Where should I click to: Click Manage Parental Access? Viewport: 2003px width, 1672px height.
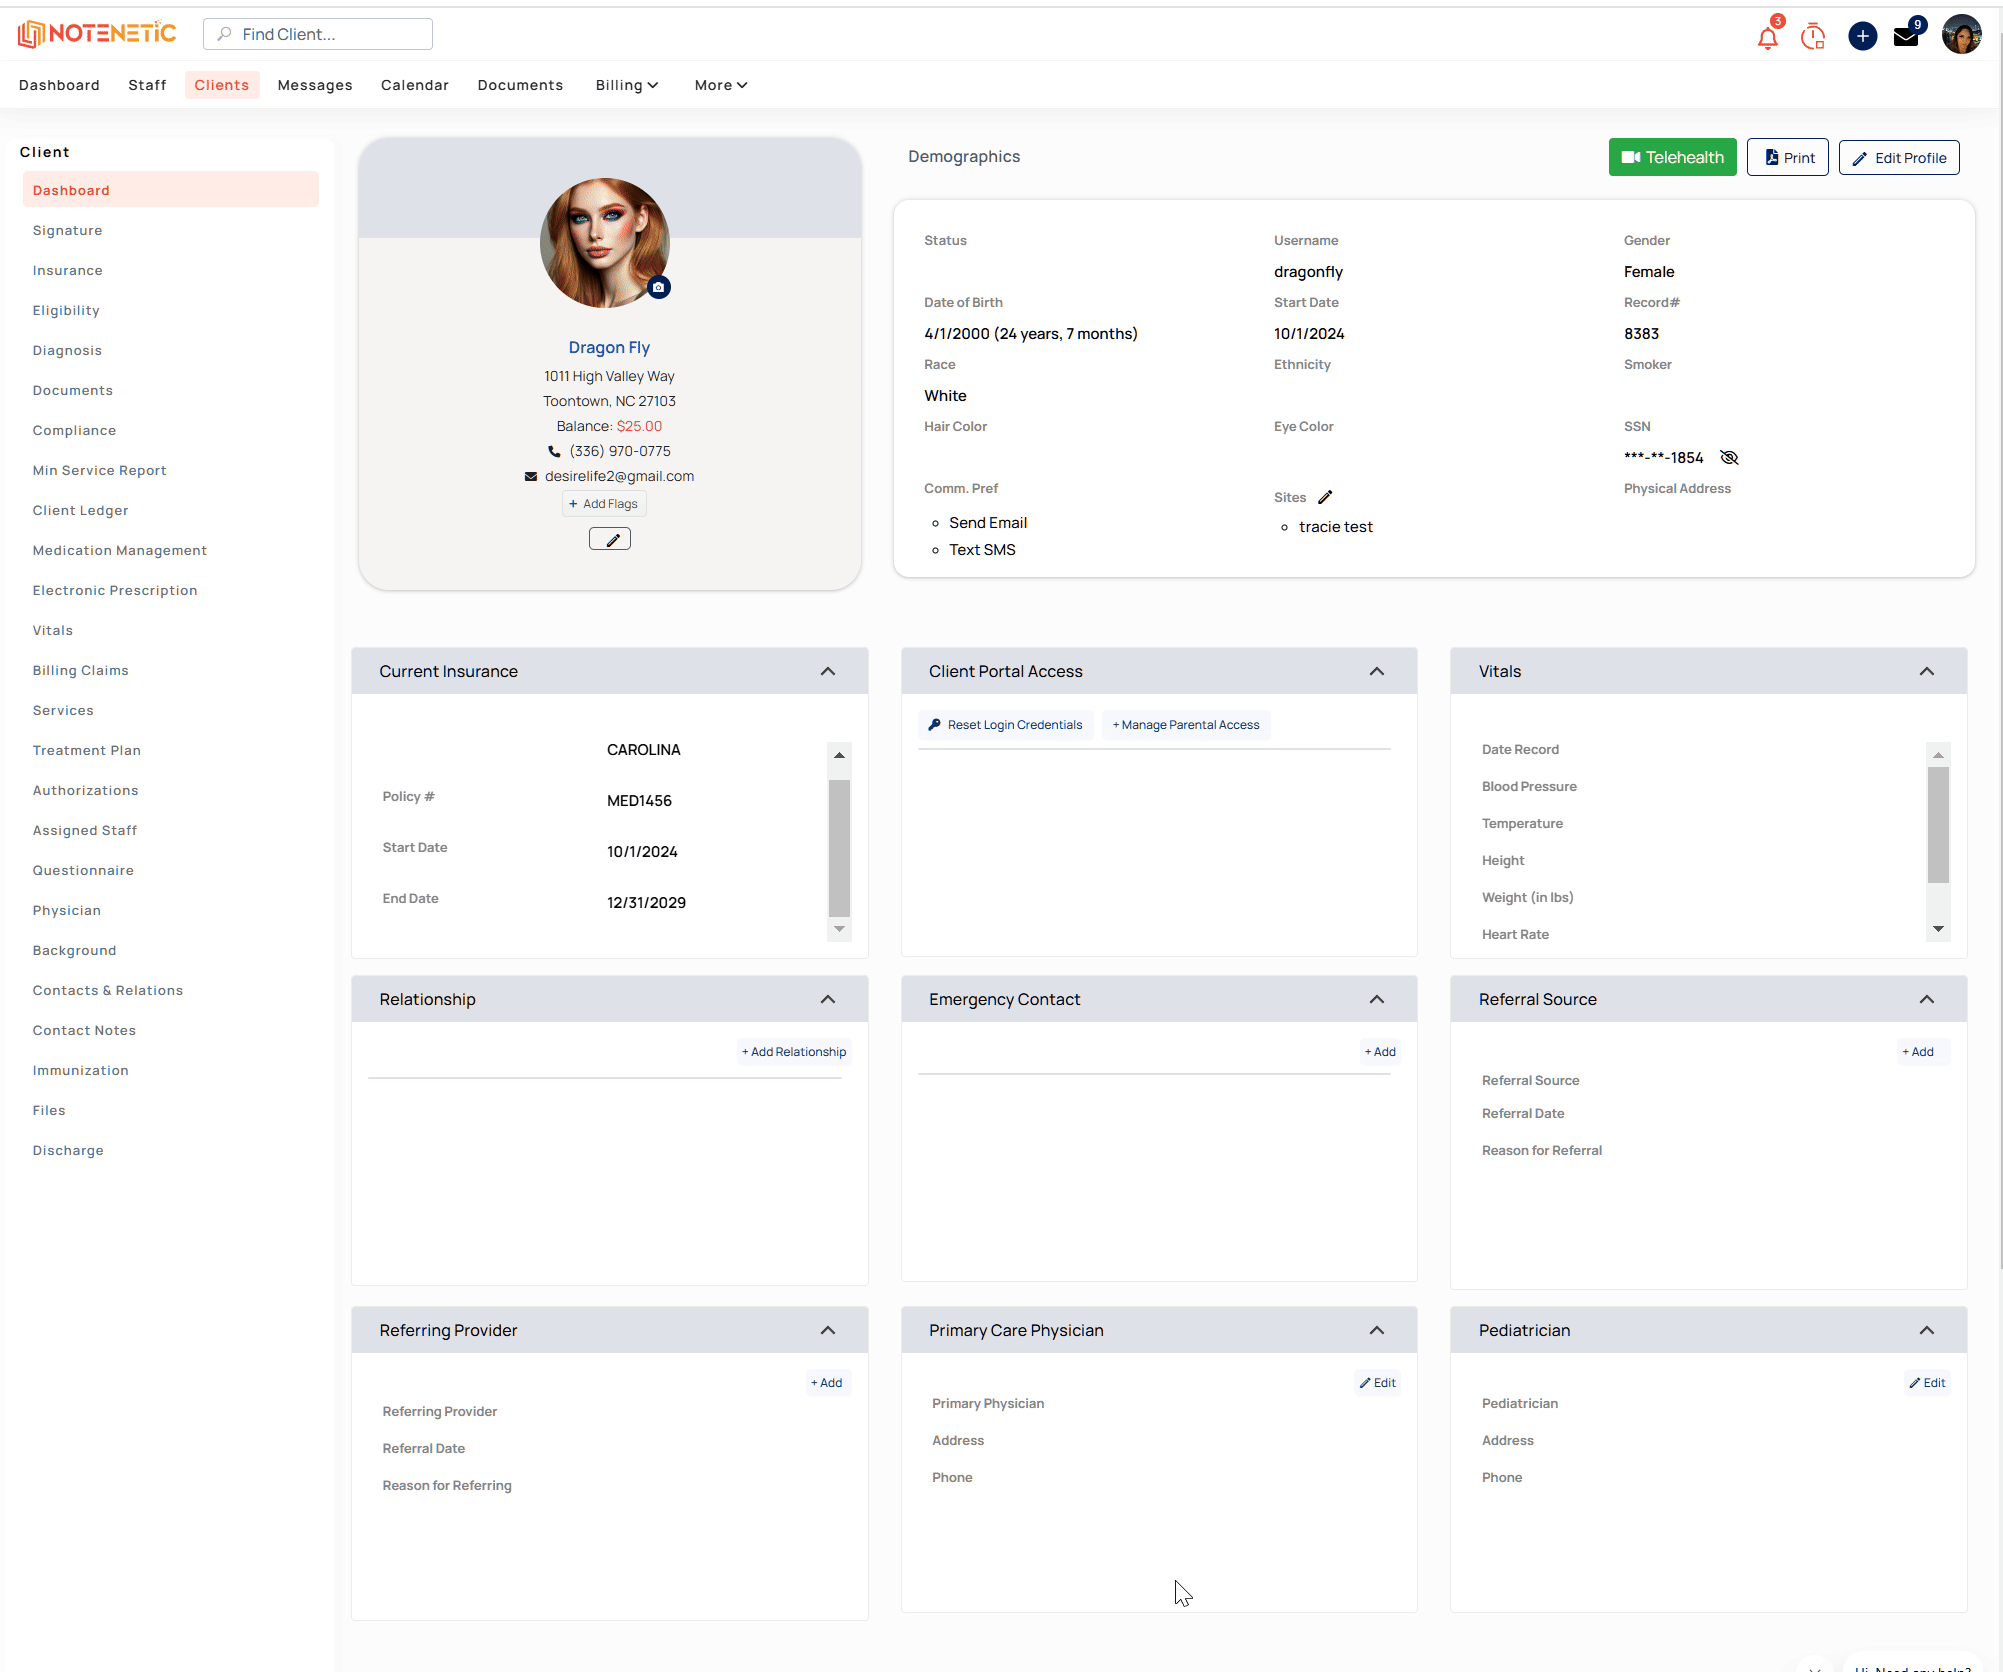pos(1186,725)
